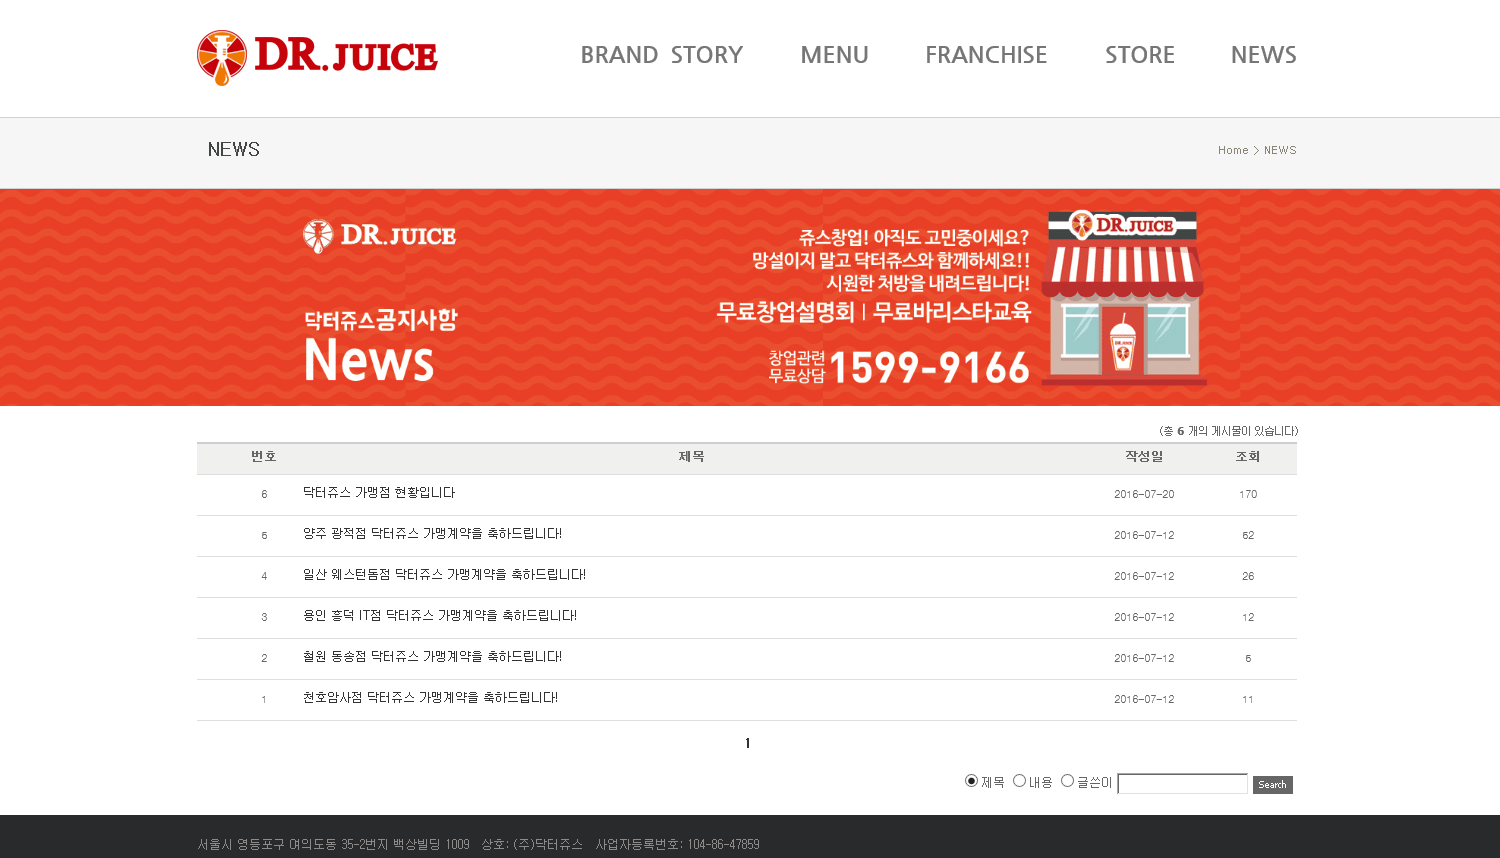Image resolution: width=1500 pixels, height=858 pixels.
Task: Click the 번호 column header
Action: tap(264, 456)
